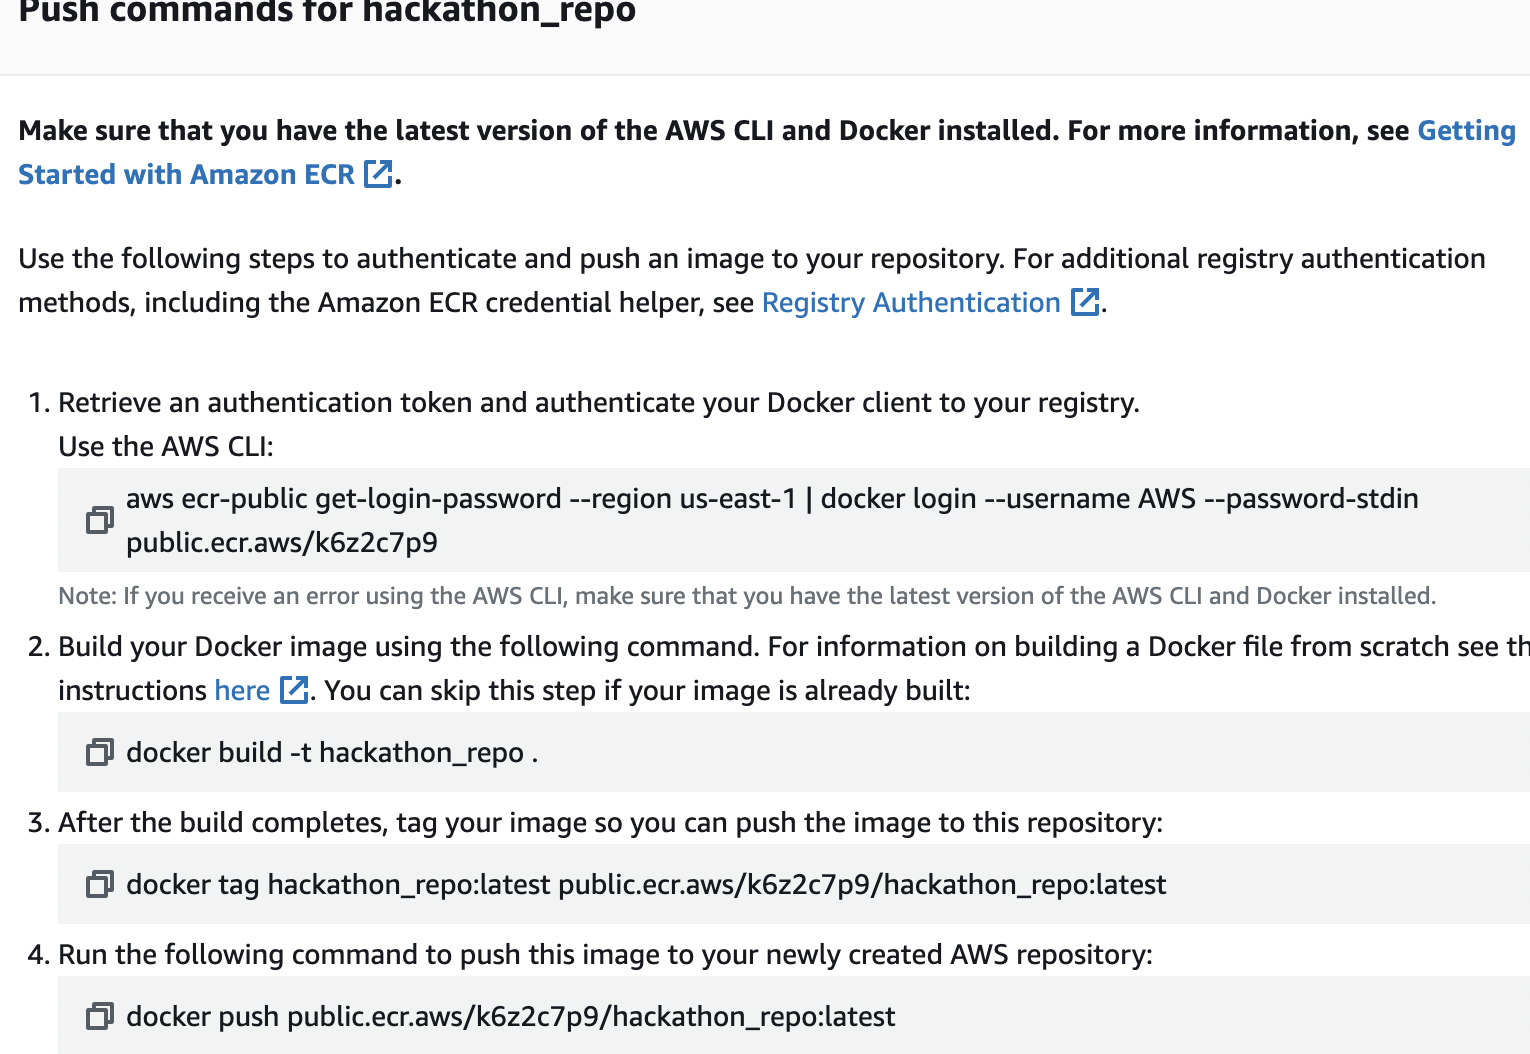
Task: Click the docker push public.ecr.aws command text
Action: 511,1016
